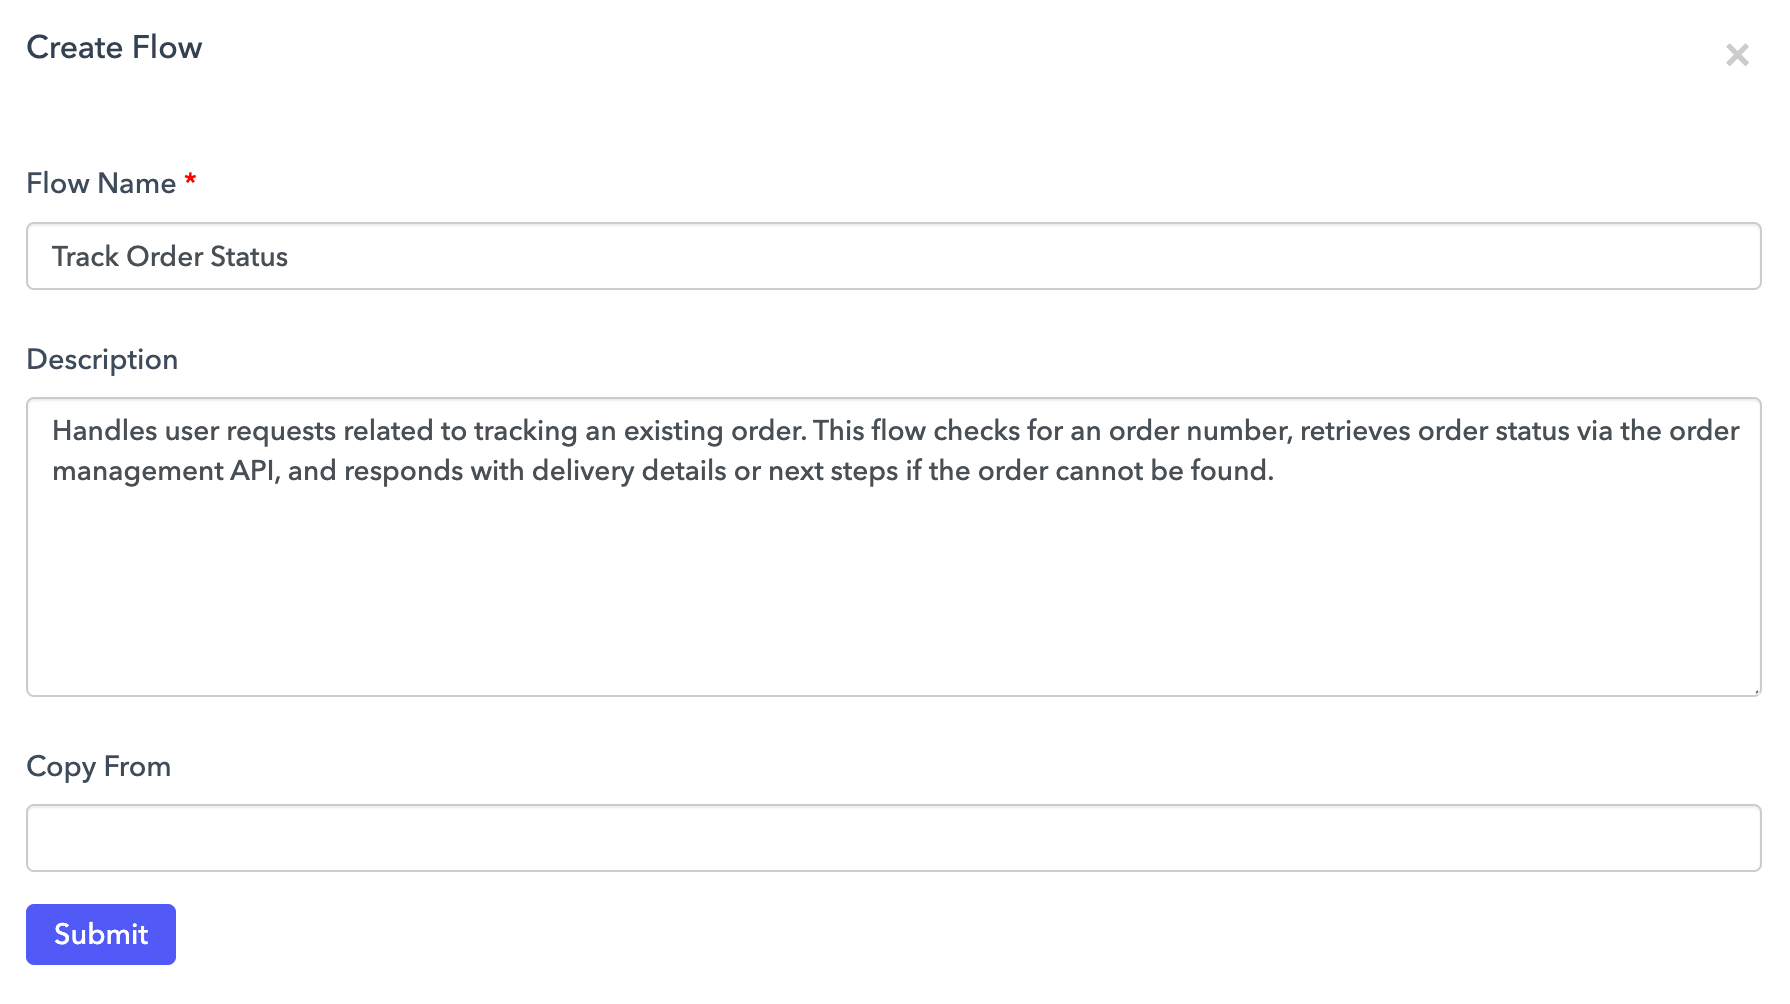Place cursor on word "Track" in Flow Name
Viewport: 1790px width, 1004px height.
(x=85, y=257)
